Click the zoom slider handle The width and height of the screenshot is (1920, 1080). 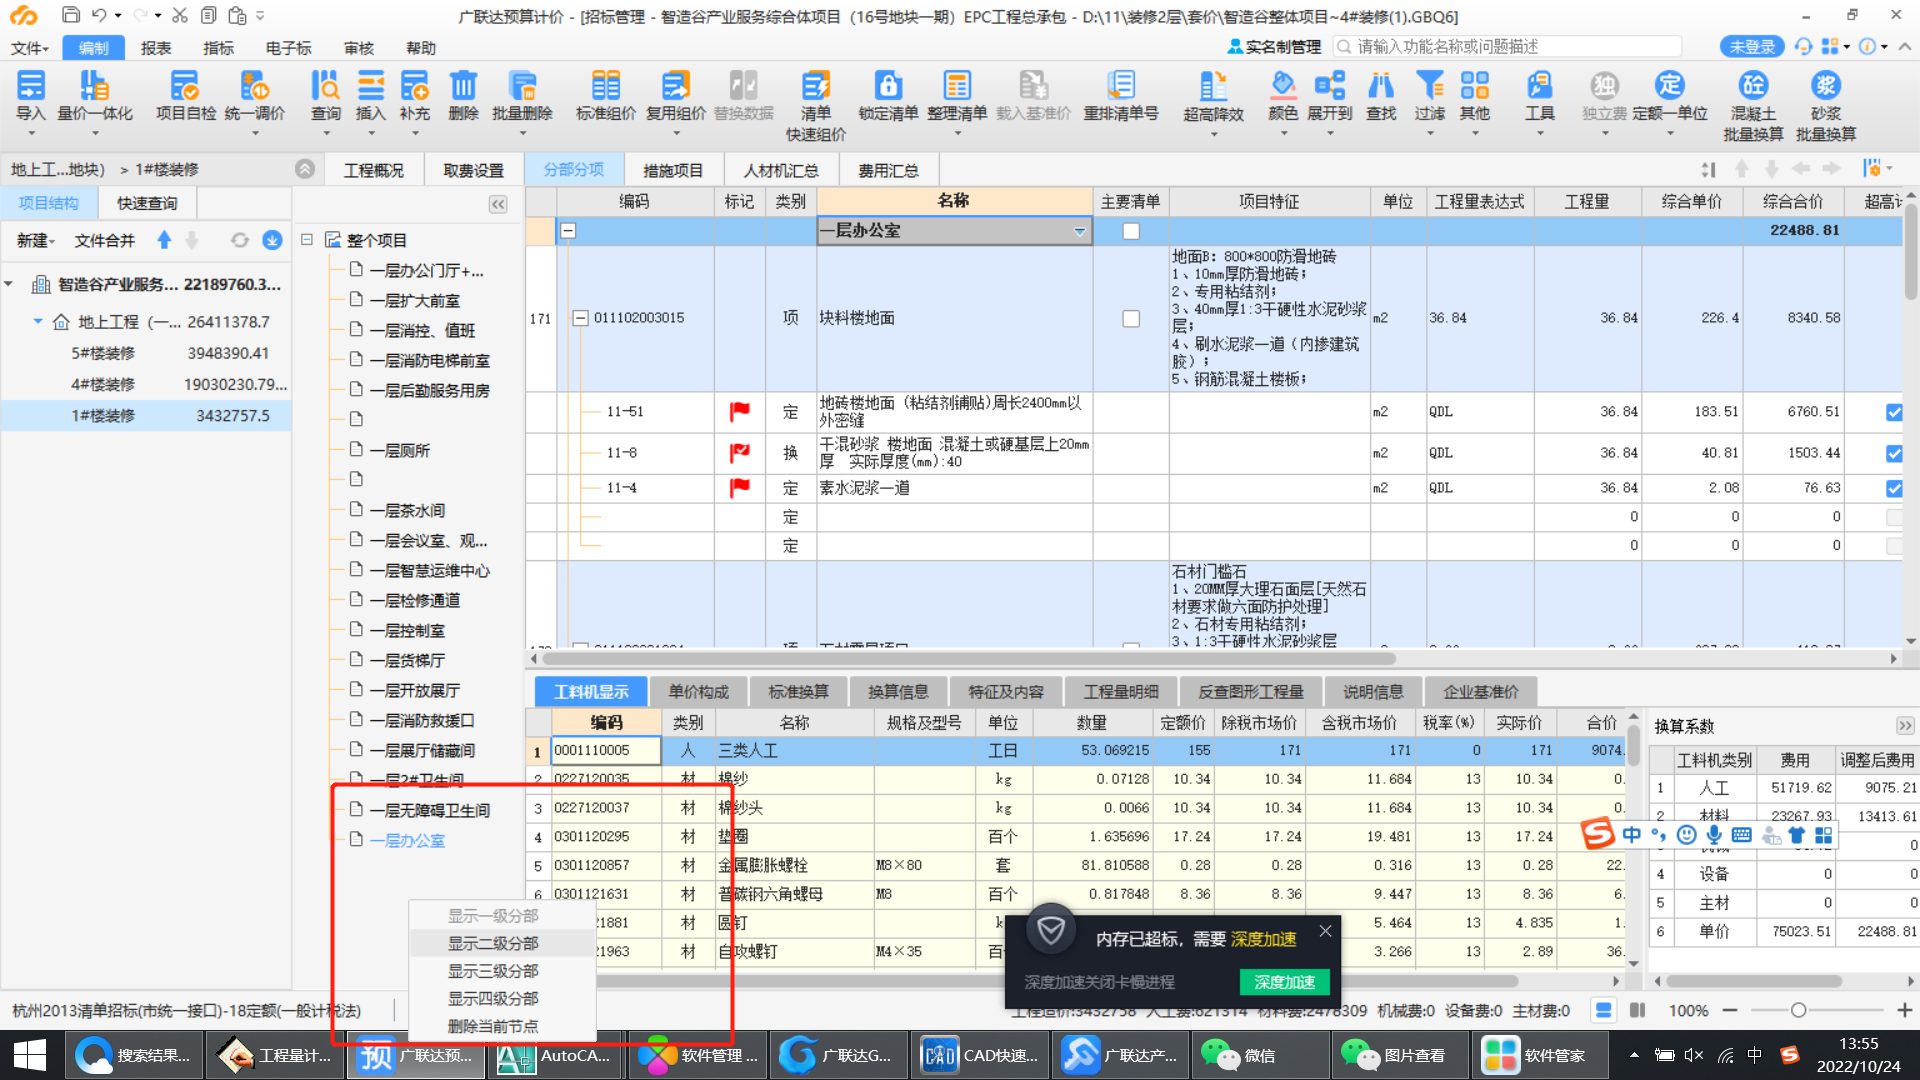[1798, 1010]
